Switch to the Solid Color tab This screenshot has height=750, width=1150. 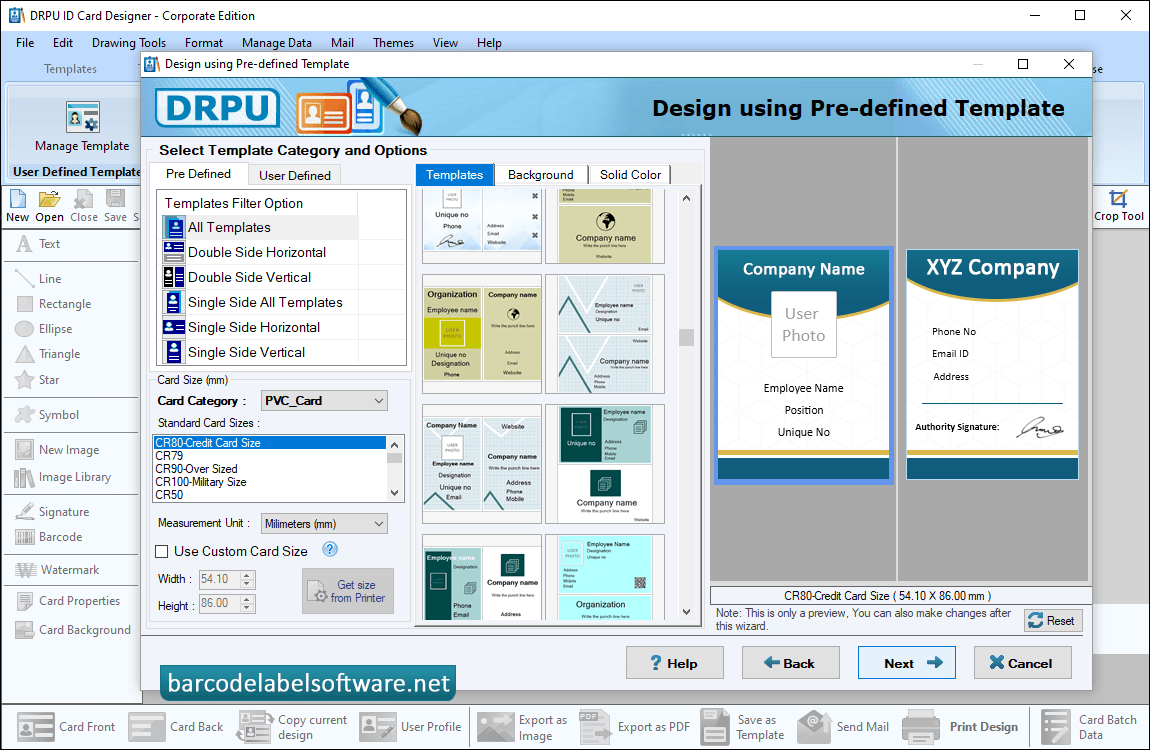[630, 174]
